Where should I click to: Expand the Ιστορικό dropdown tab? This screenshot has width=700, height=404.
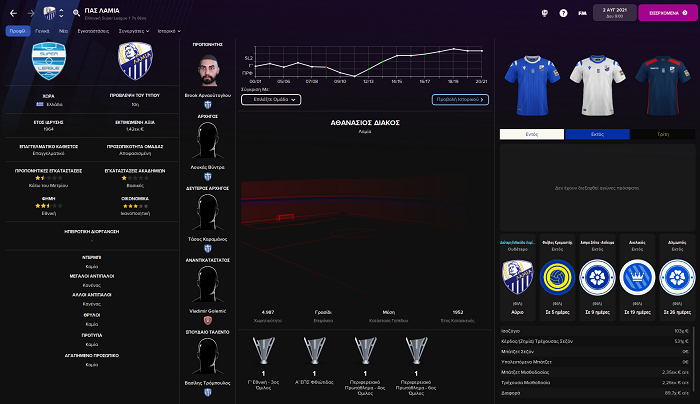[x=169, y=31]
